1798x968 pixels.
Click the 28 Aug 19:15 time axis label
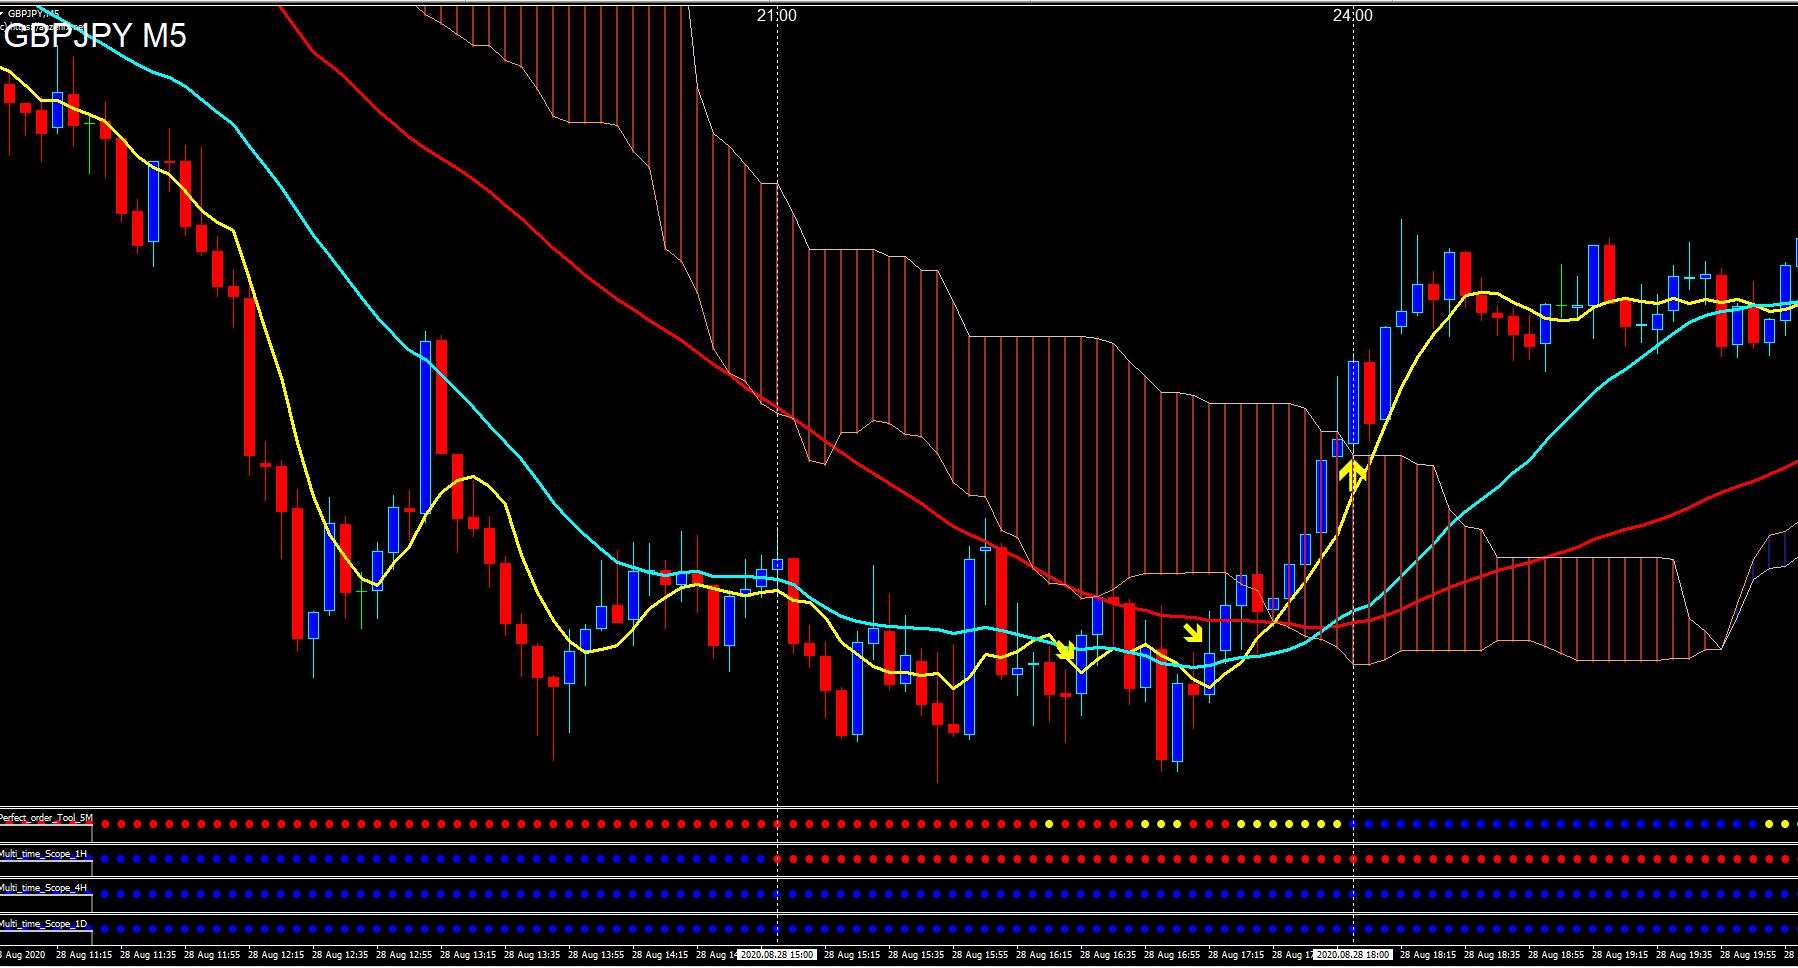tap(1620, 955)
